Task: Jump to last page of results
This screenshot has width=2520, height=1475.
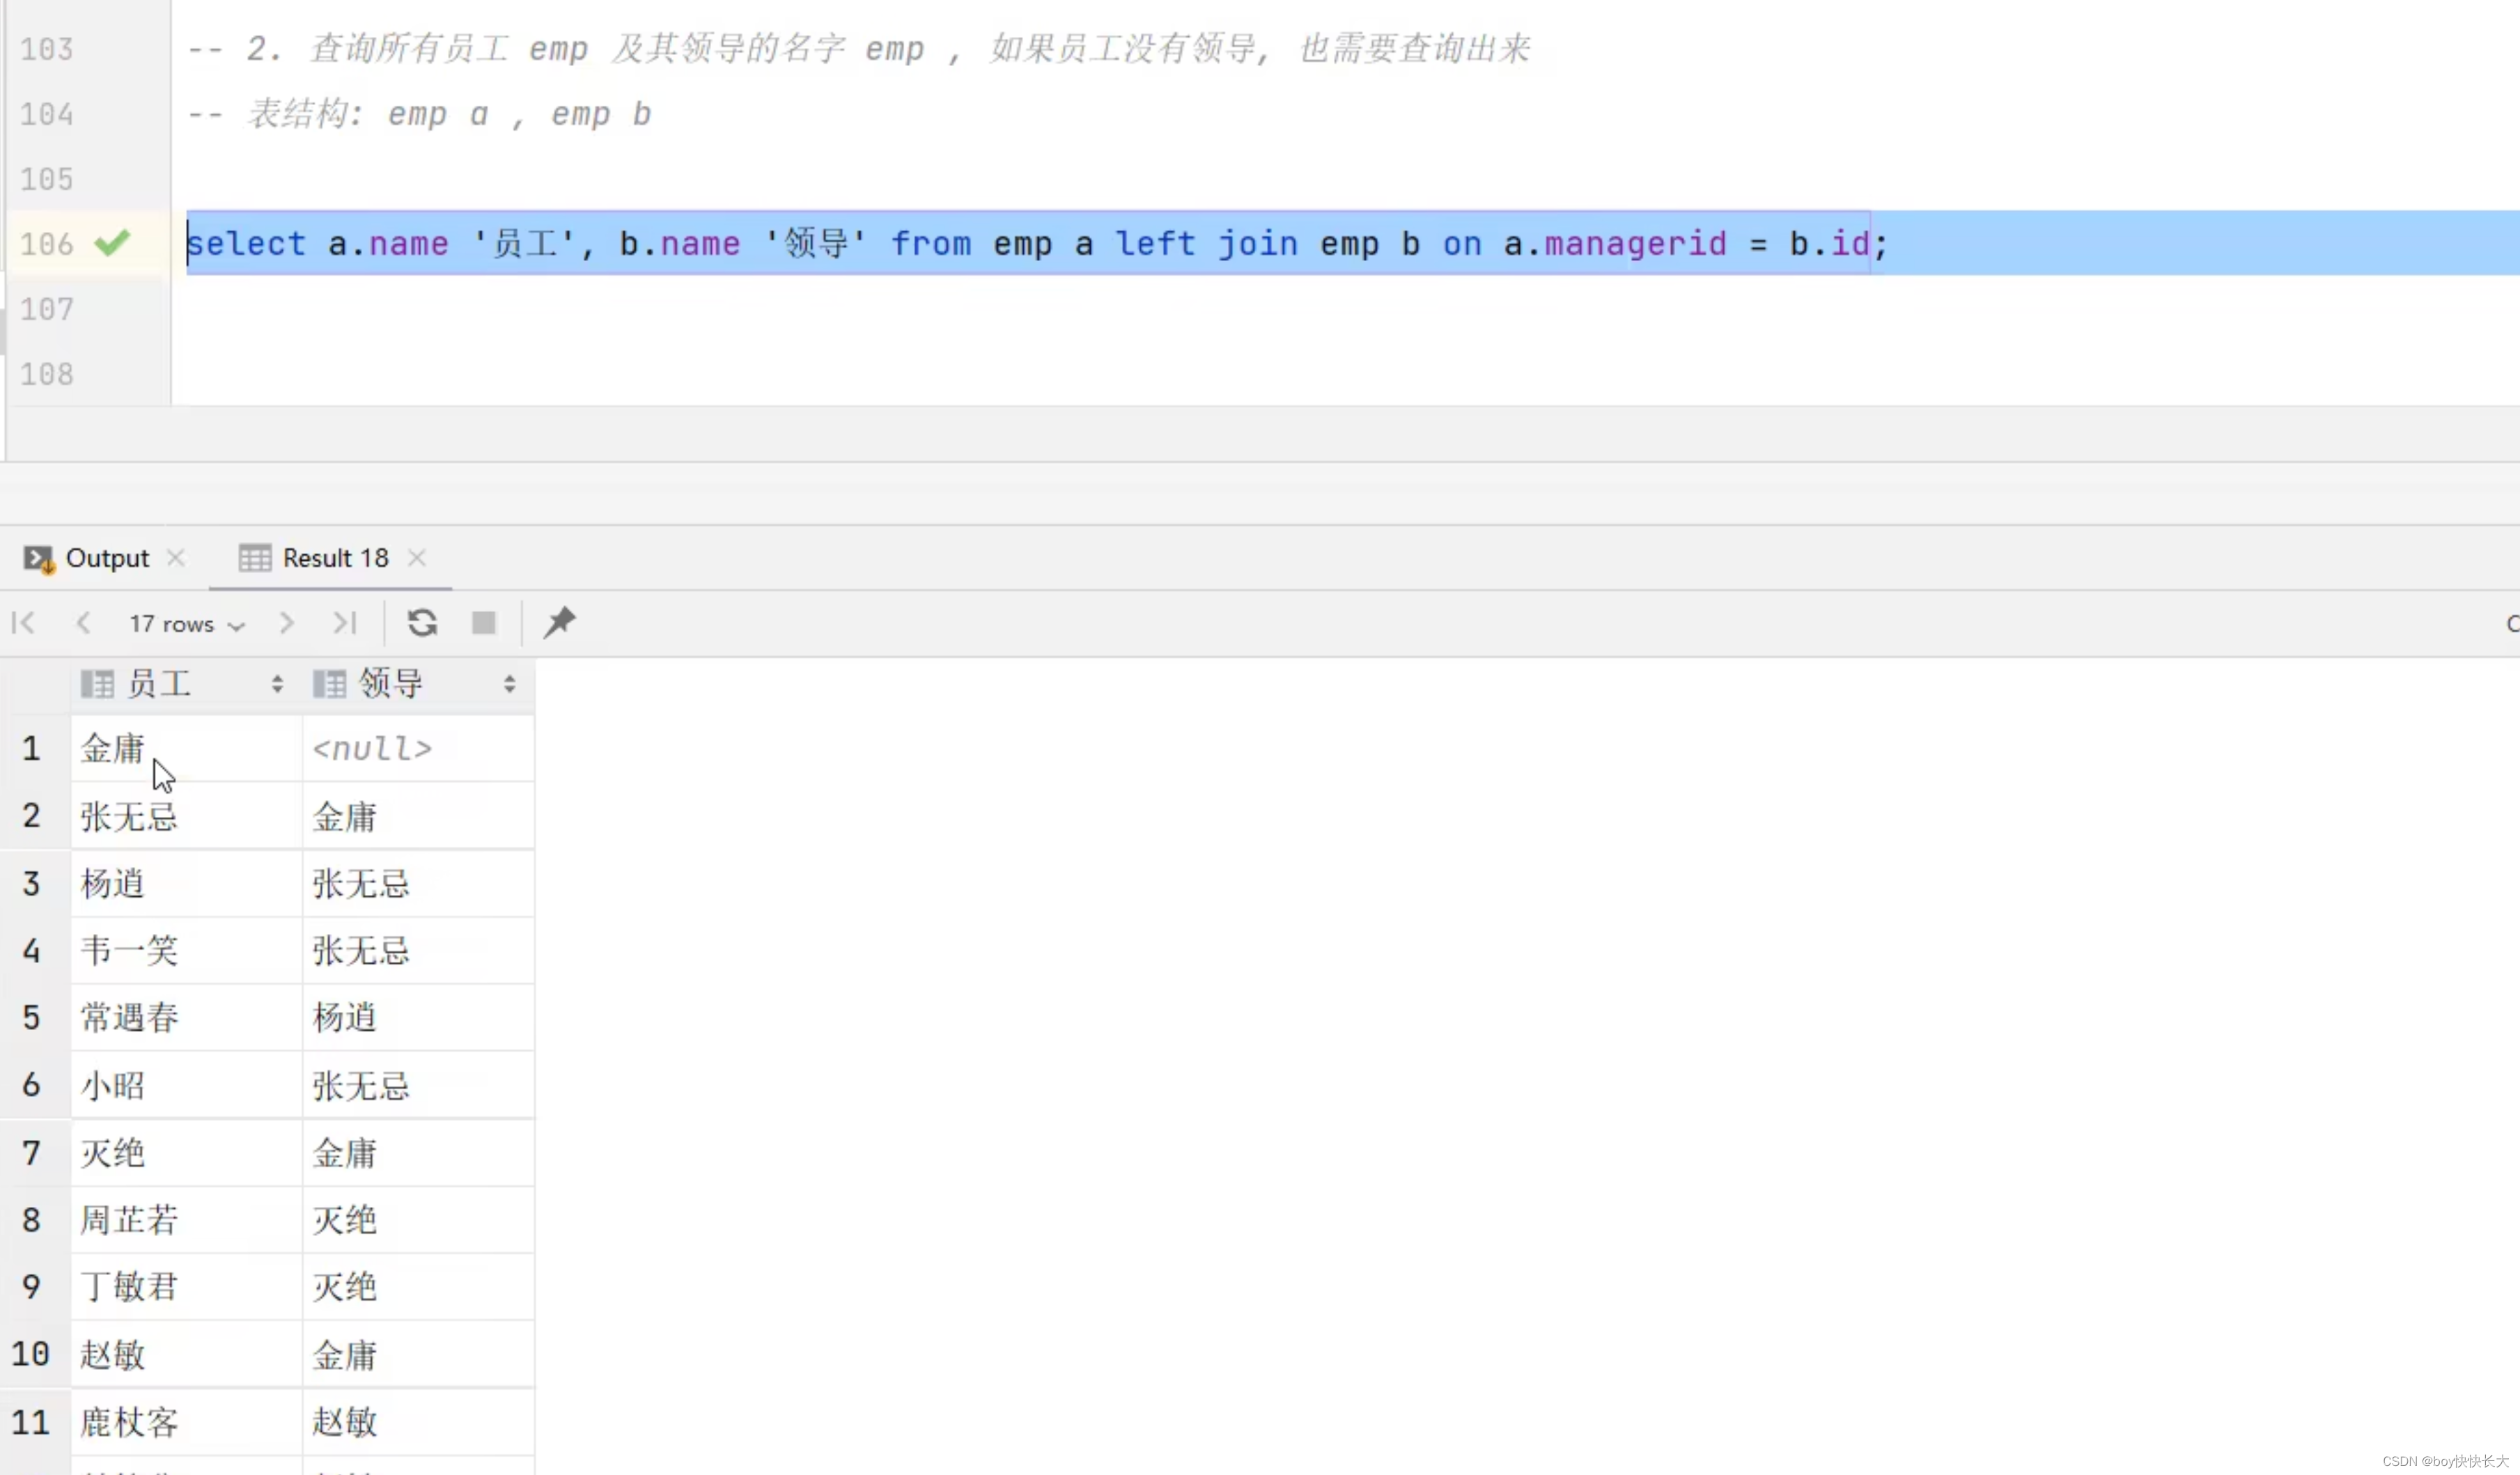Action: coord(345,623)
